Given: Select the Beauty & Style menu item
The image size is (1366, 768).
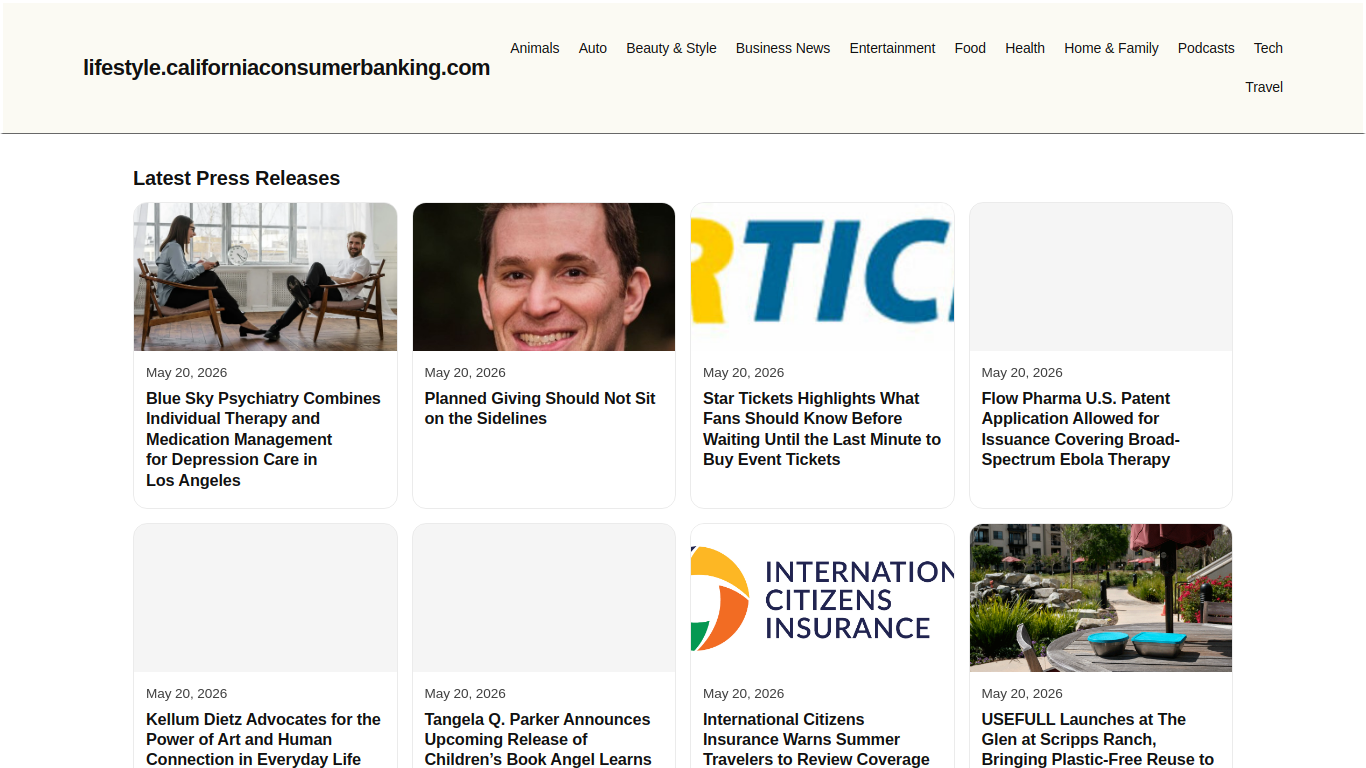Looking at the screenshot, I should tap(671, 48).
